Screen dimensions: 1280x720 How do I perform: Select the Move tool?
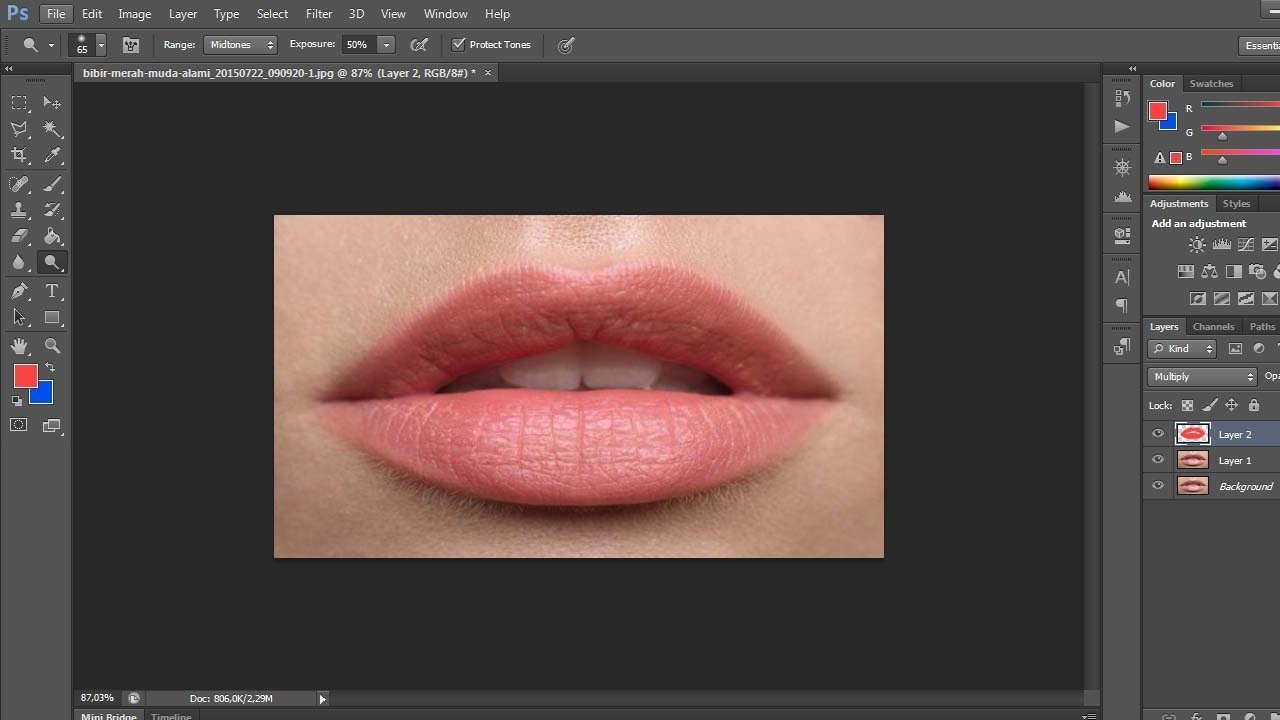(x=53, y=103)
